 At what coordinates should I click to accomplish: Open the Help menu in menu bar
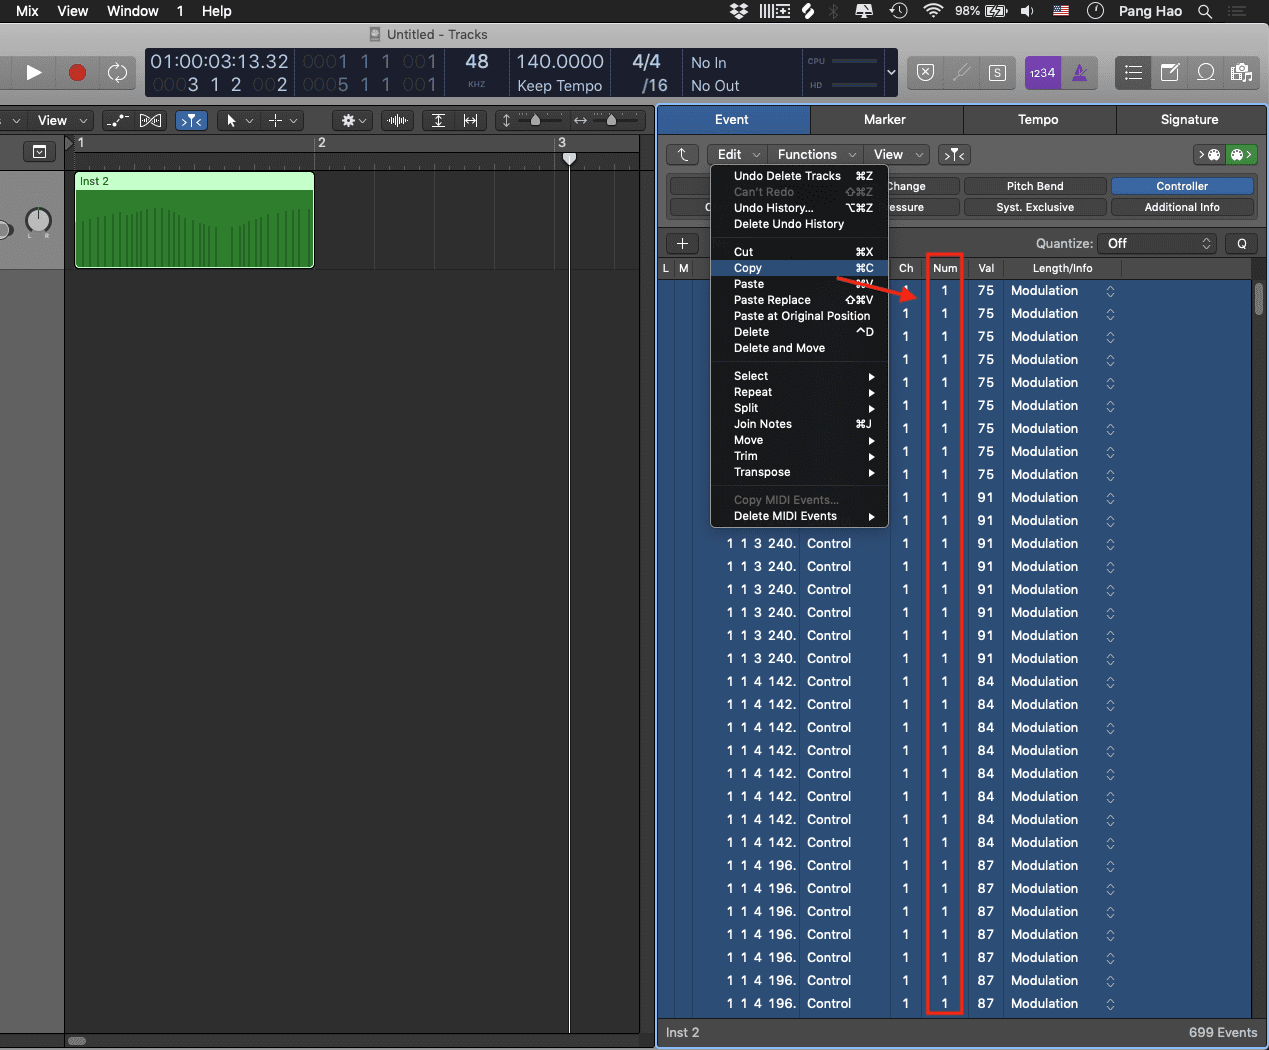coord(216,11)
